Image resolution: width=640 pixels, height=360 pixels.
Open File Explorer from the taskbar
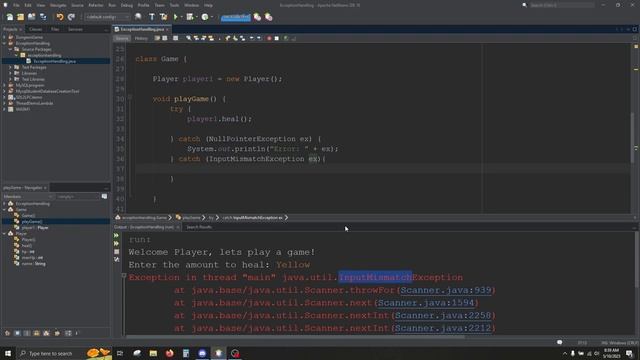click(153, 353)
